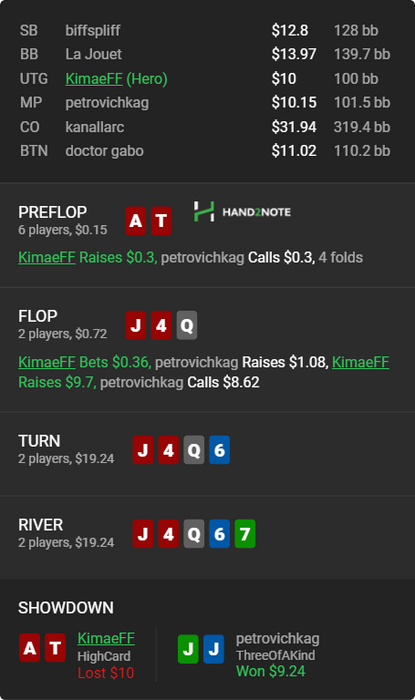Select the red Jack flop card

click(x=136, y=325)
